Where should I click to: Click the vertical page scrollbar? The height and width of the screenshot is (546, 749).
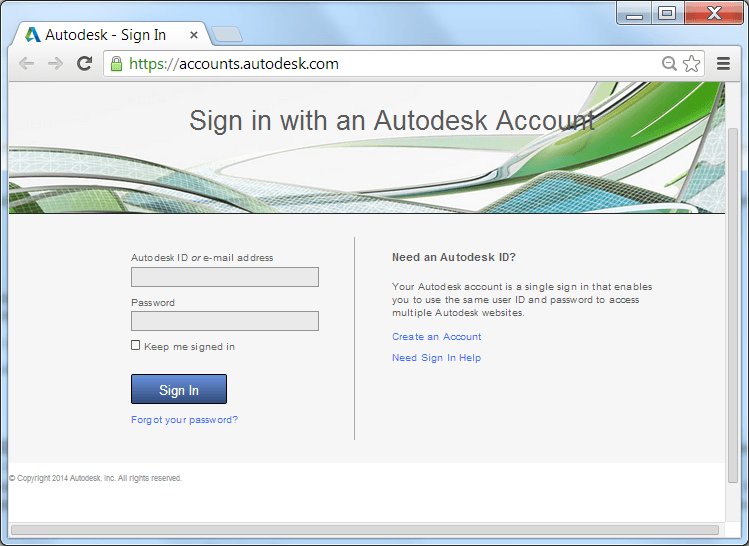click(x=732, y=306)
